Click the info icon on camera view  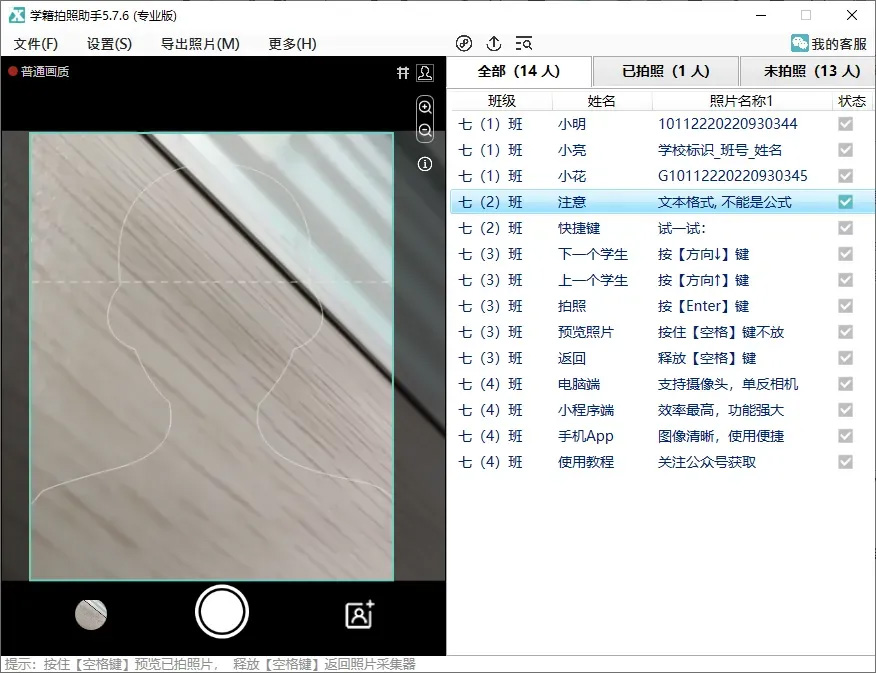(425, 164)
